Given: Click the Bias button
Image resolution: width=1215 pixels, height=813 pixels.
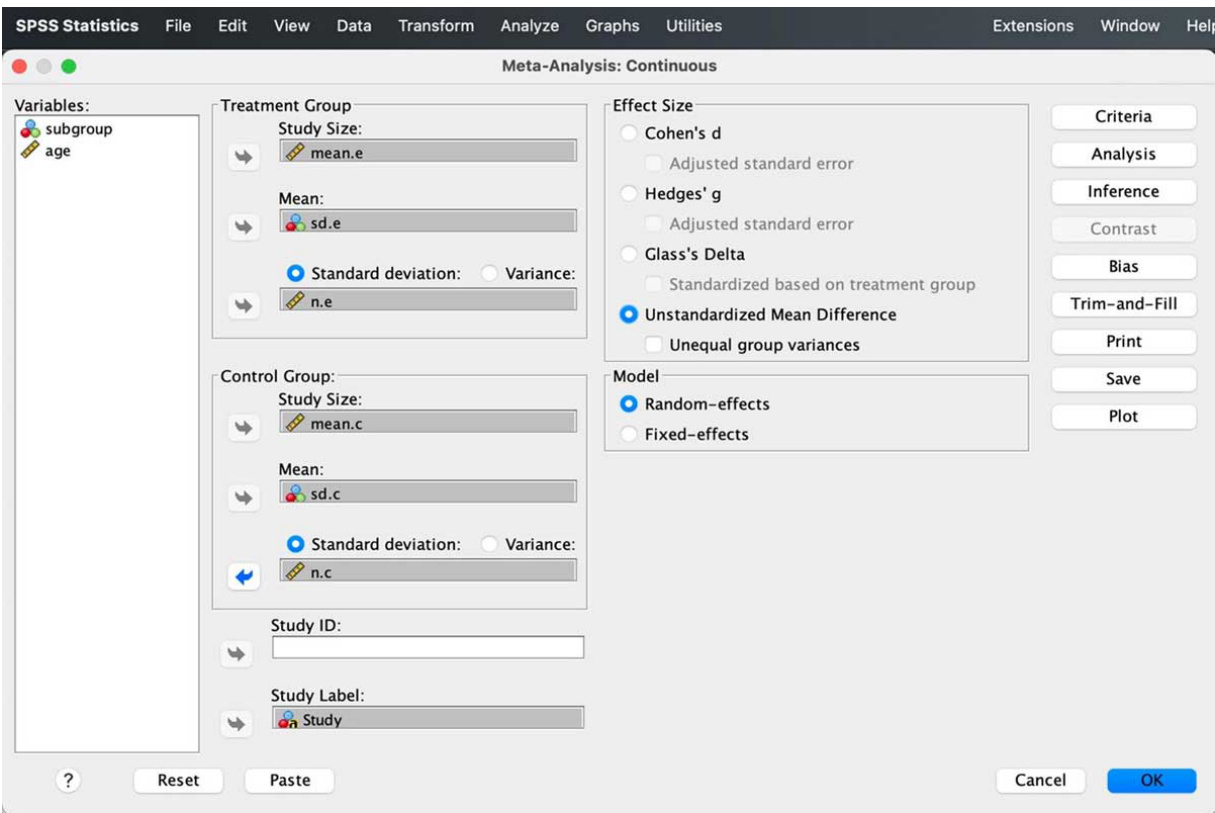Looking at the screenshot, I should 1123,267.
